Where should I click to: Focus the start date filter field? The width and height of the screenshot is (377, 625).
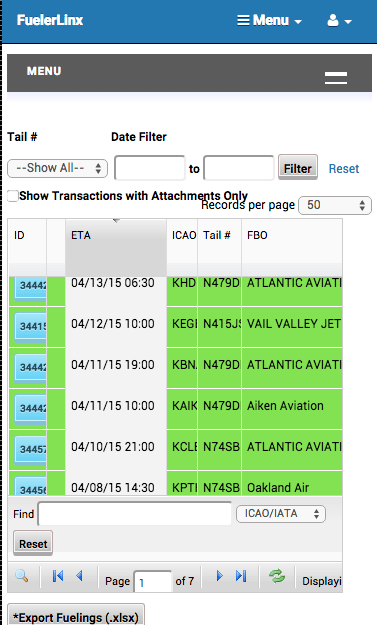[150, 168]
